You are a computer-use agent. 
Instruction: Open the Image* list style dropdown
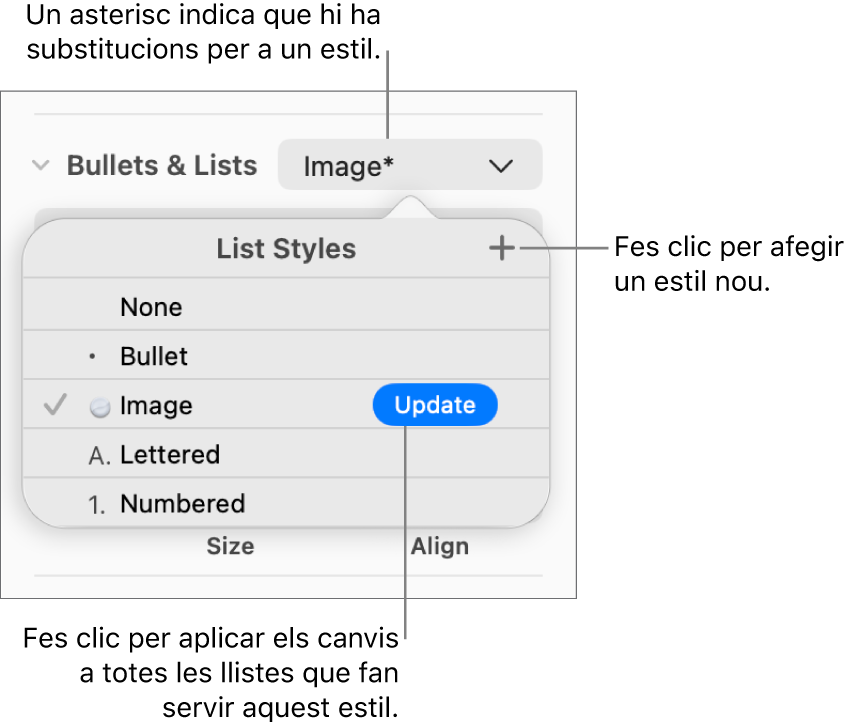click(410, 166)
